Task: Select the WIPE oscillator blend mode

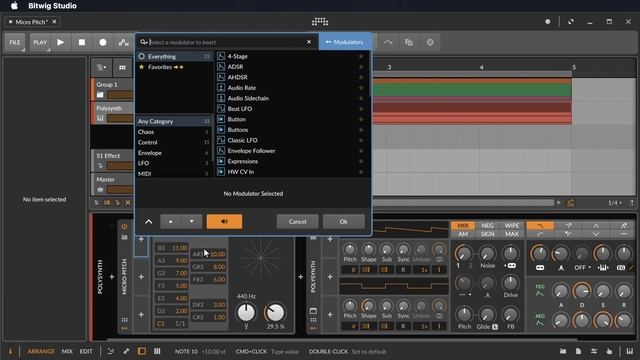Action: pos(512,225)
